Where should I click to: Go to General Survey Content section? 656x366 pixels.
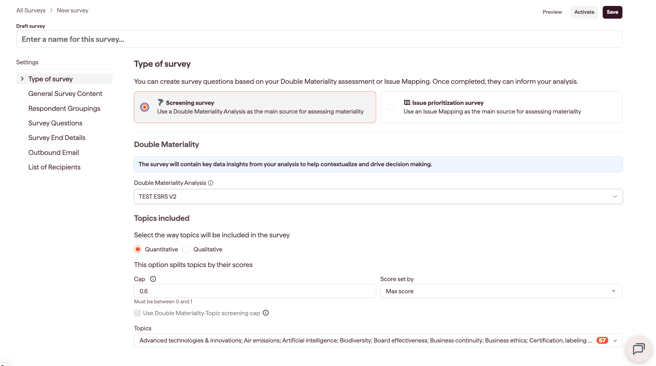pos(65,94)
